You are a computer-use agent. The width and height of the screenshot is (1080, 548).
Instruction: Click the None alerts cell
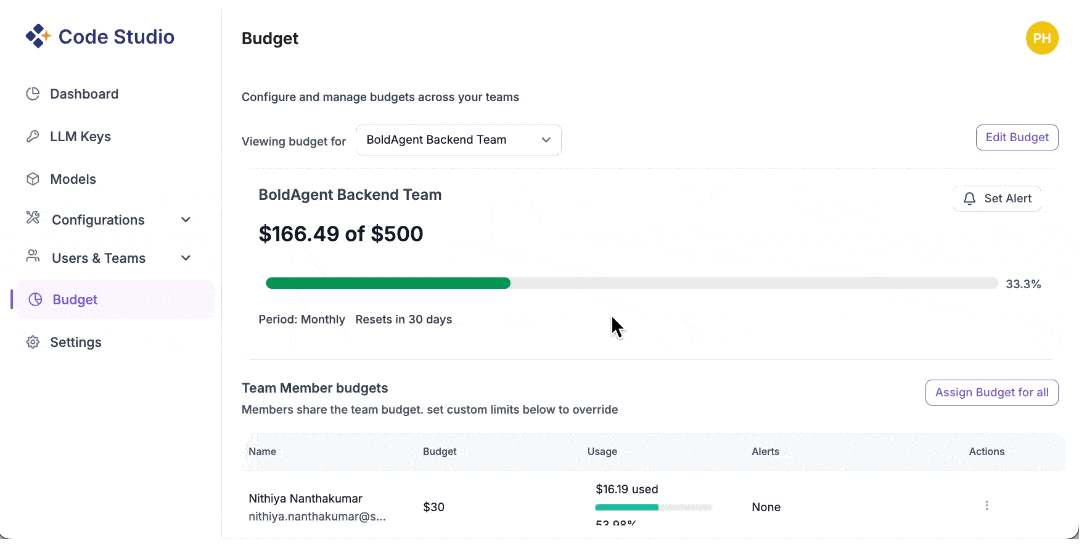point(766,507)
